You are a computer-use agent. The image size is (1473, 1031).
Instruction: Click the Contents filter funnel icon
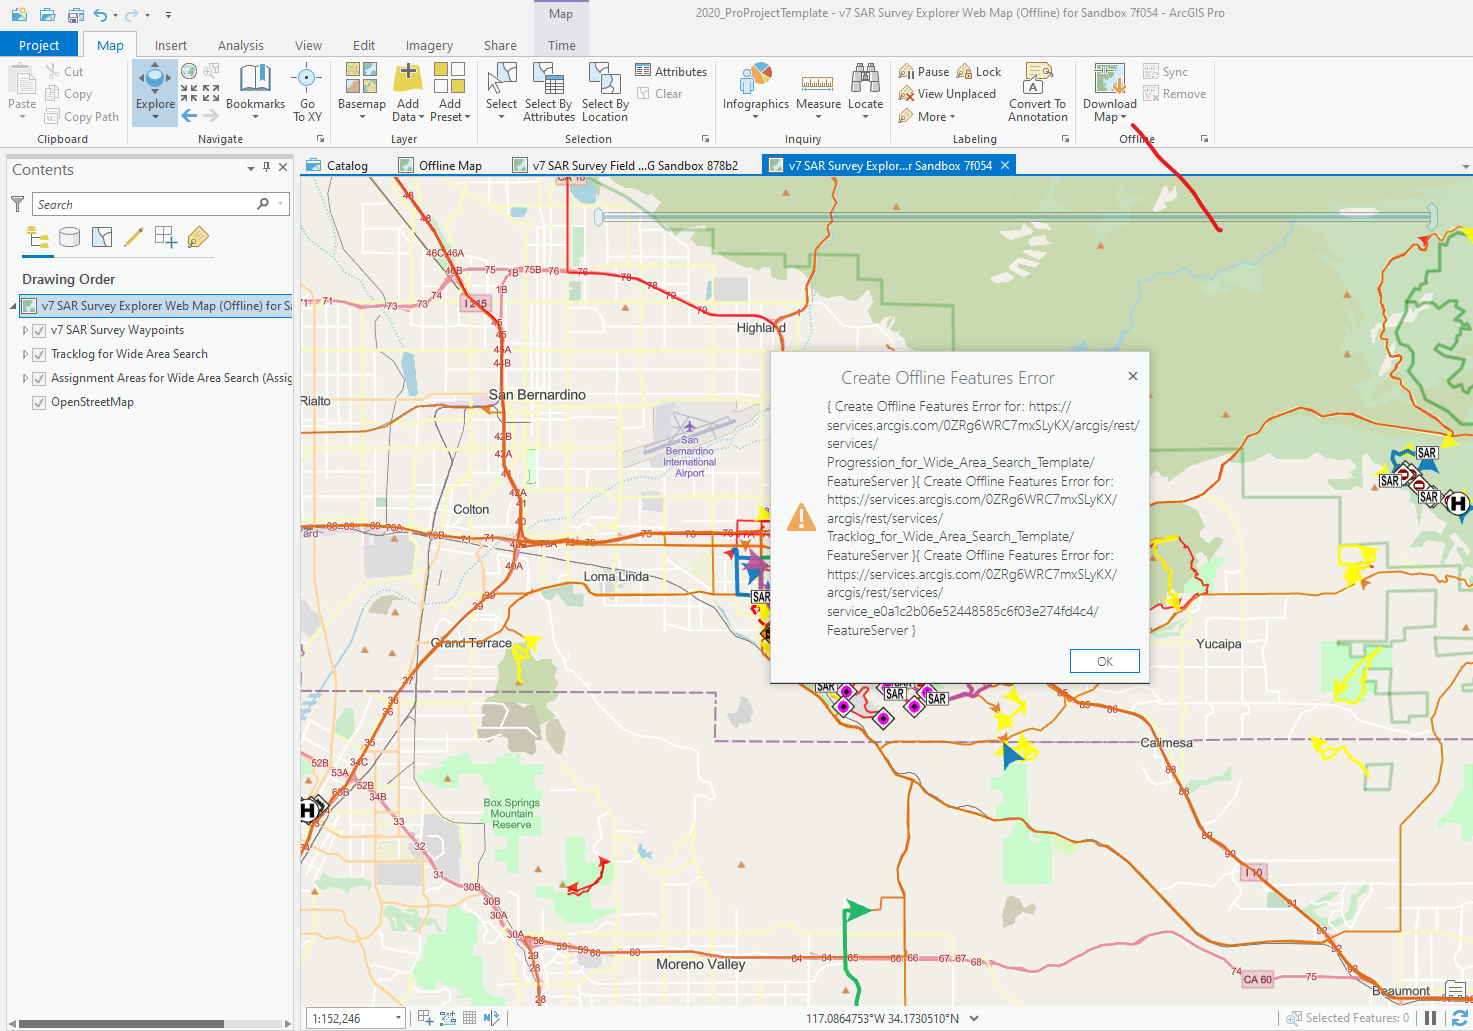(17, 204)
